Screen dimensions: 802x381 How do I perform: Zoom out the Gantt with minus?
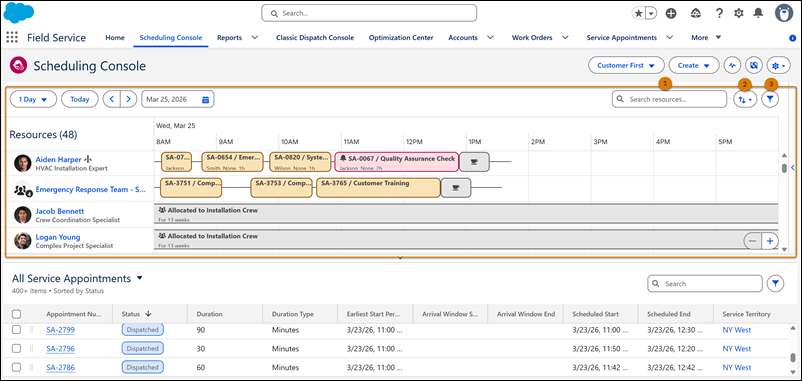(x=752, y=240)
